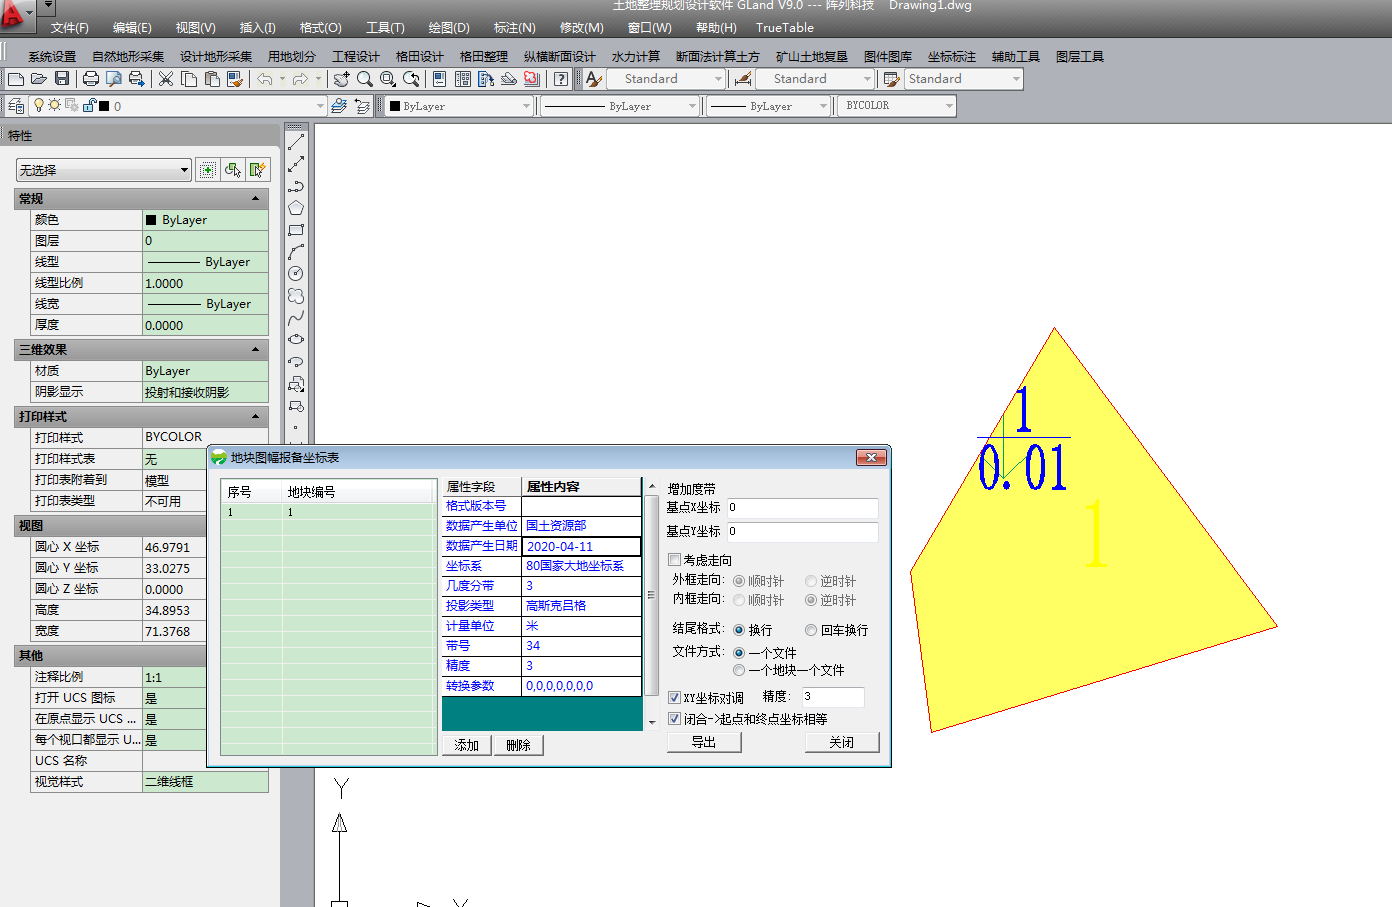Open the 文件(F) menu
The width and height of the screenshot is (1392, 907).
70,28
